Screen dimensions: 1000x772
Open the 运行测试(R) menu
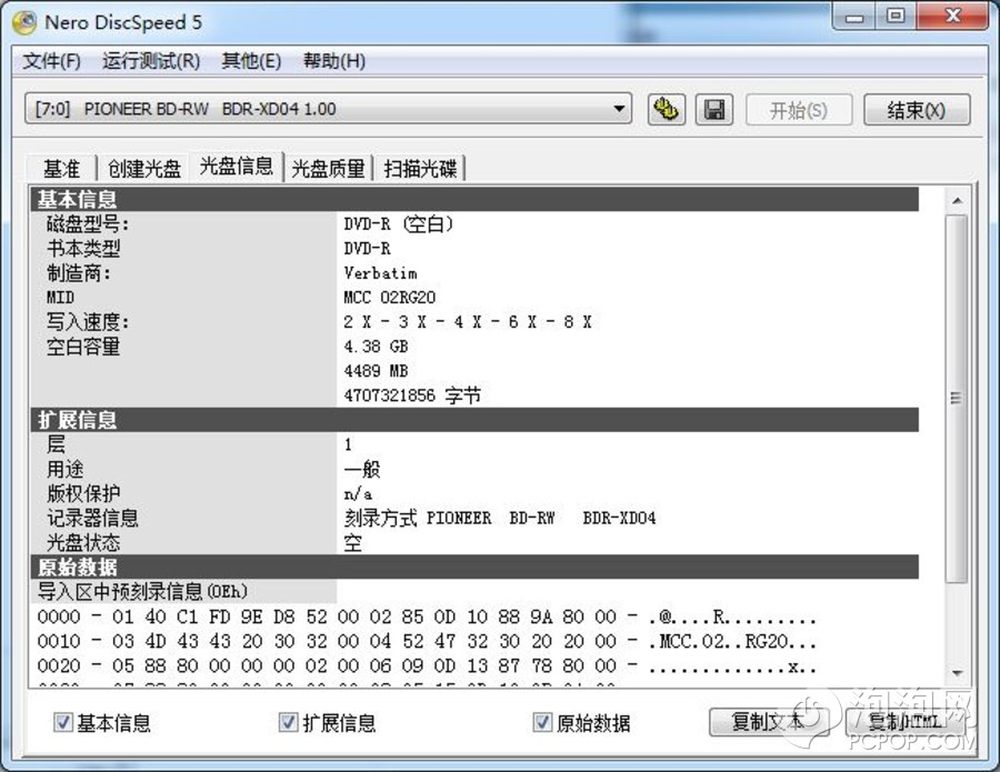[x=151, y=61]
